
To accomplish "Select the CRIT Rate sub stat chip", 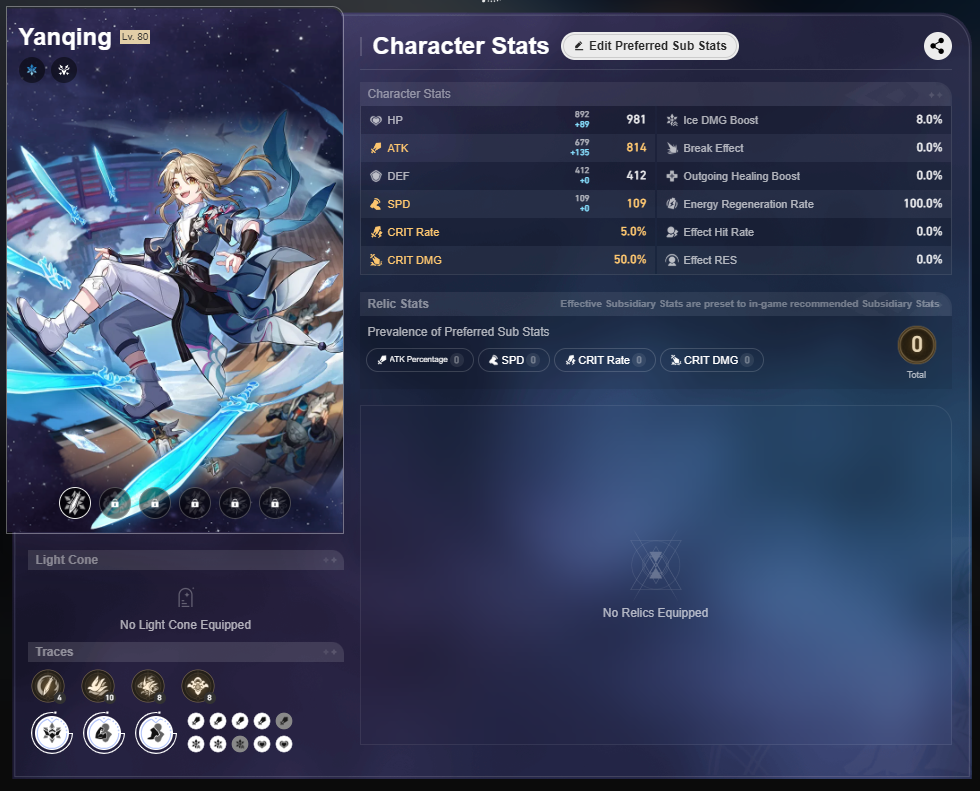I will pyautogui.click(x=604, y=360).
